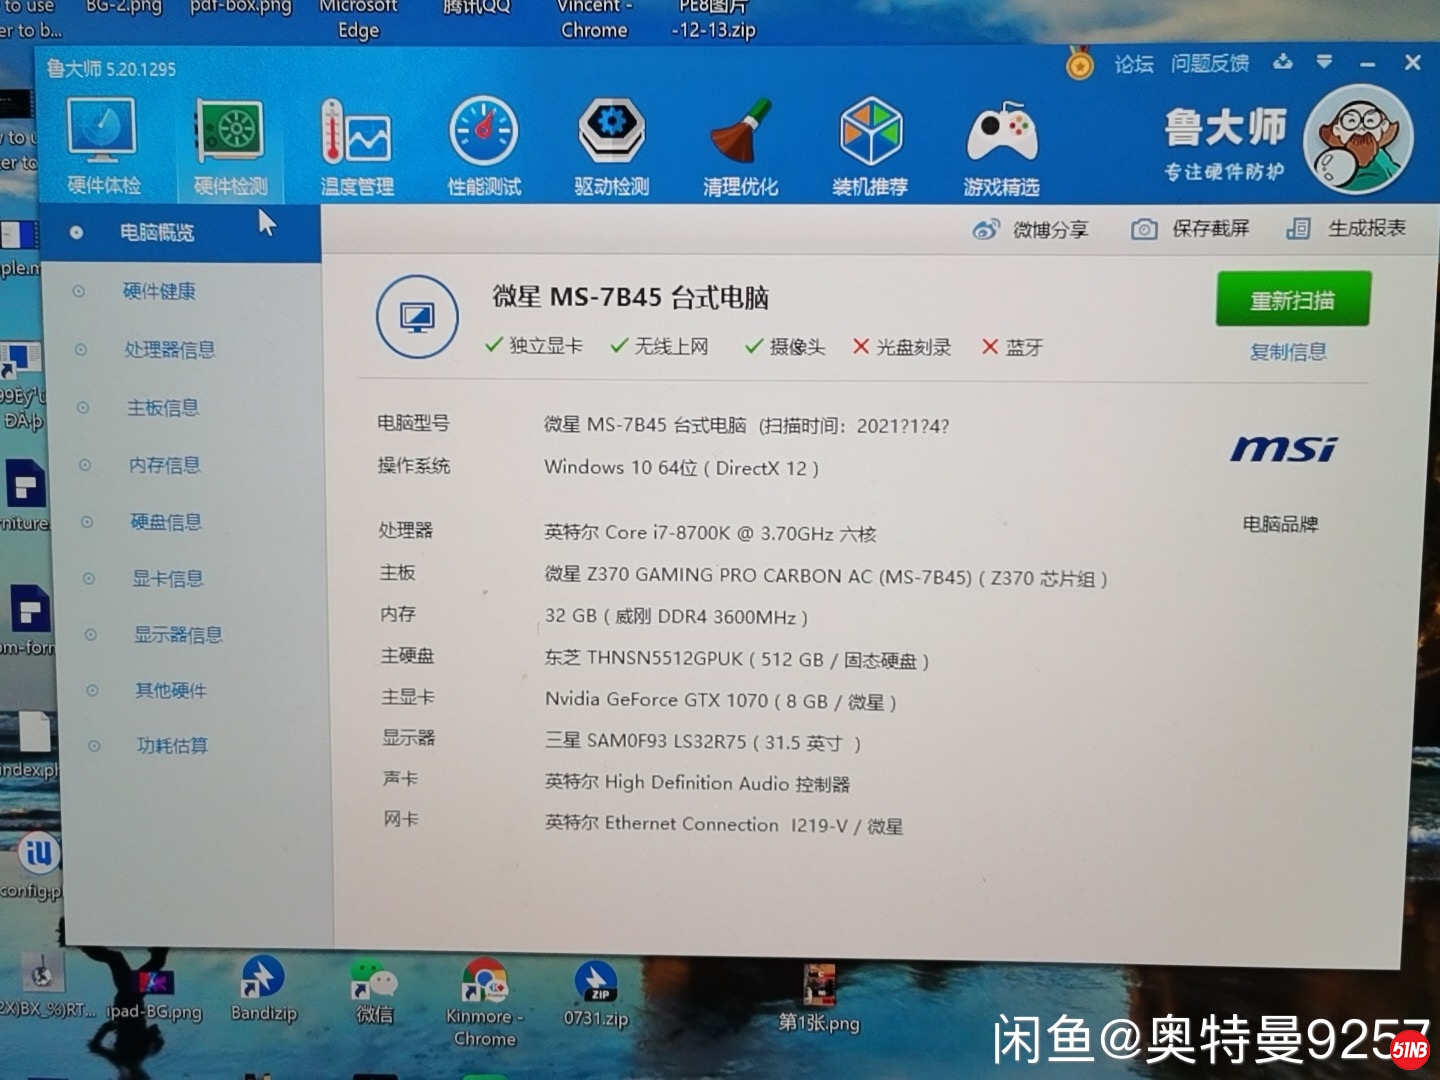The width and height of the screenshot is (1440, 1080).
Task: Select the Vincent - Chrome desktop shortcut label
Action: [594, 19]
